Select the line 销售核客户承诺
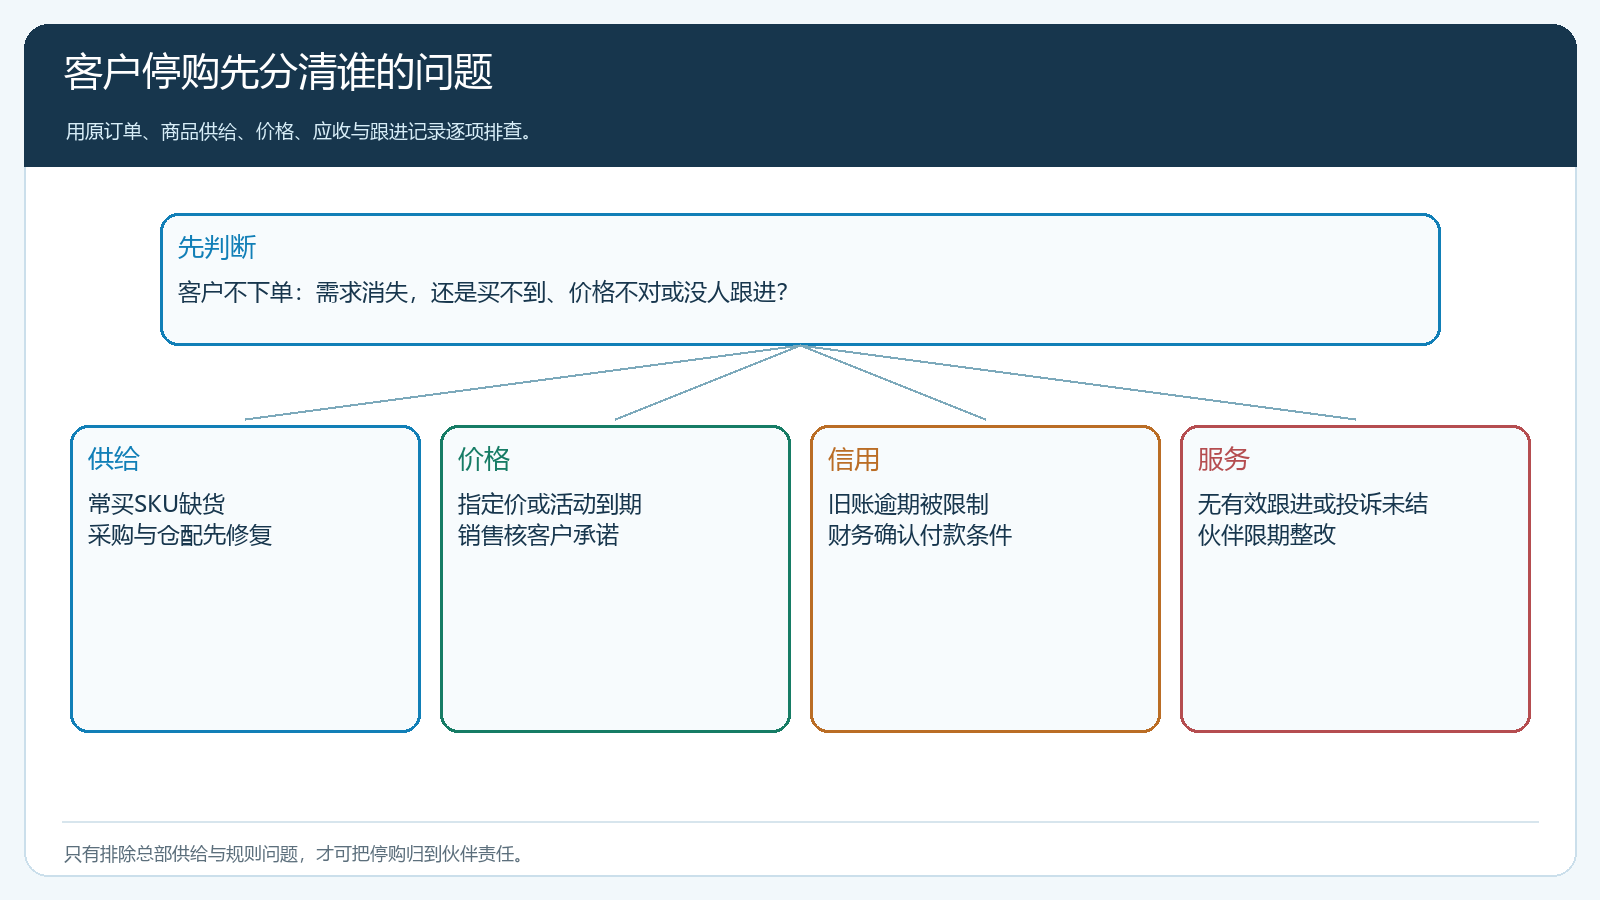This screenshot has width=1600, height=900. point(538,535)
